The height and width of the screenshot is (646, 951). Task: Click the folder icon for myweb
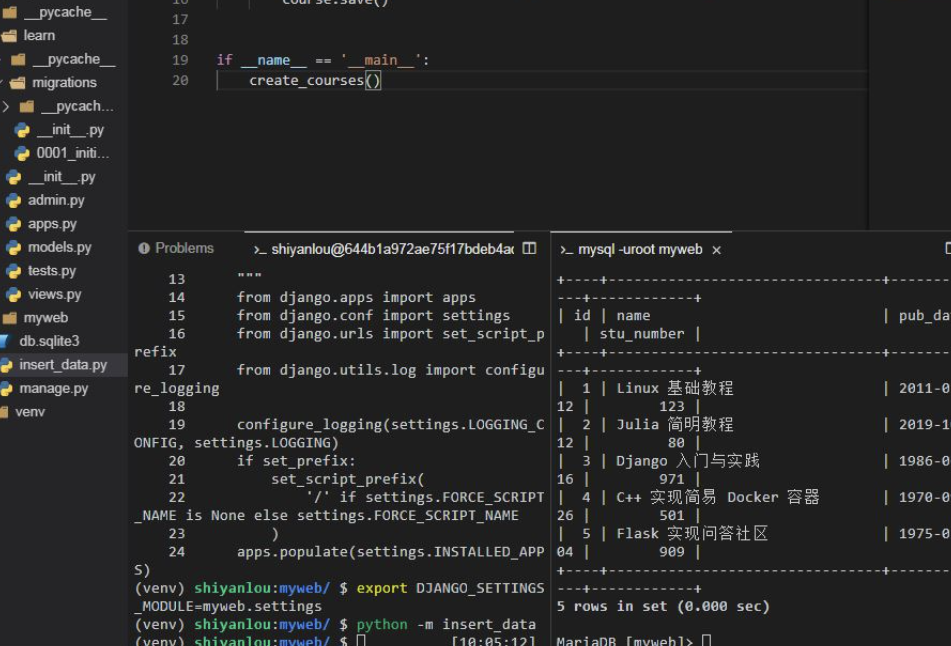(x=9, y=318)
